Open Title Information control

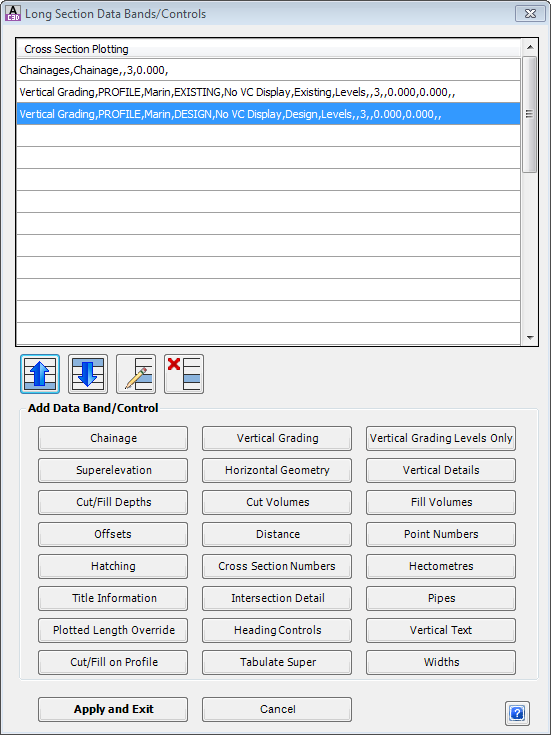coord(113,598)
